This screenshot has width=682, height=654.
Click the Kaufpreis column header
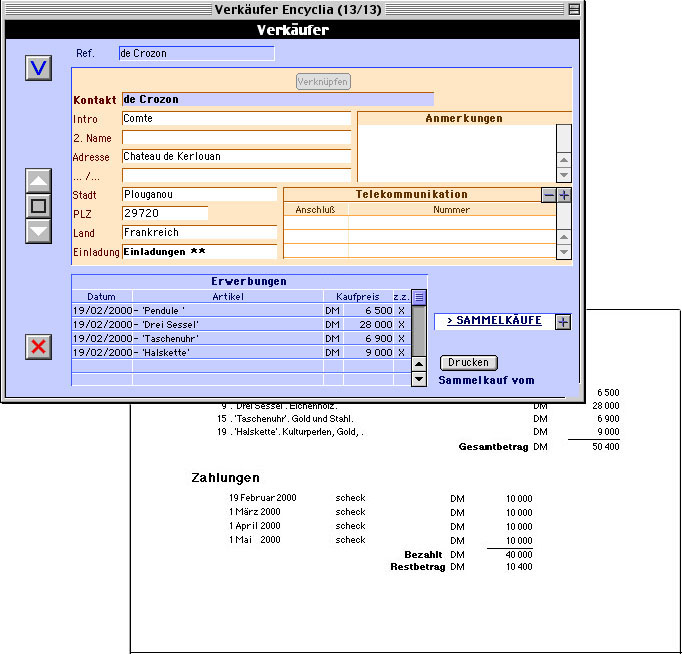point(358,297)
